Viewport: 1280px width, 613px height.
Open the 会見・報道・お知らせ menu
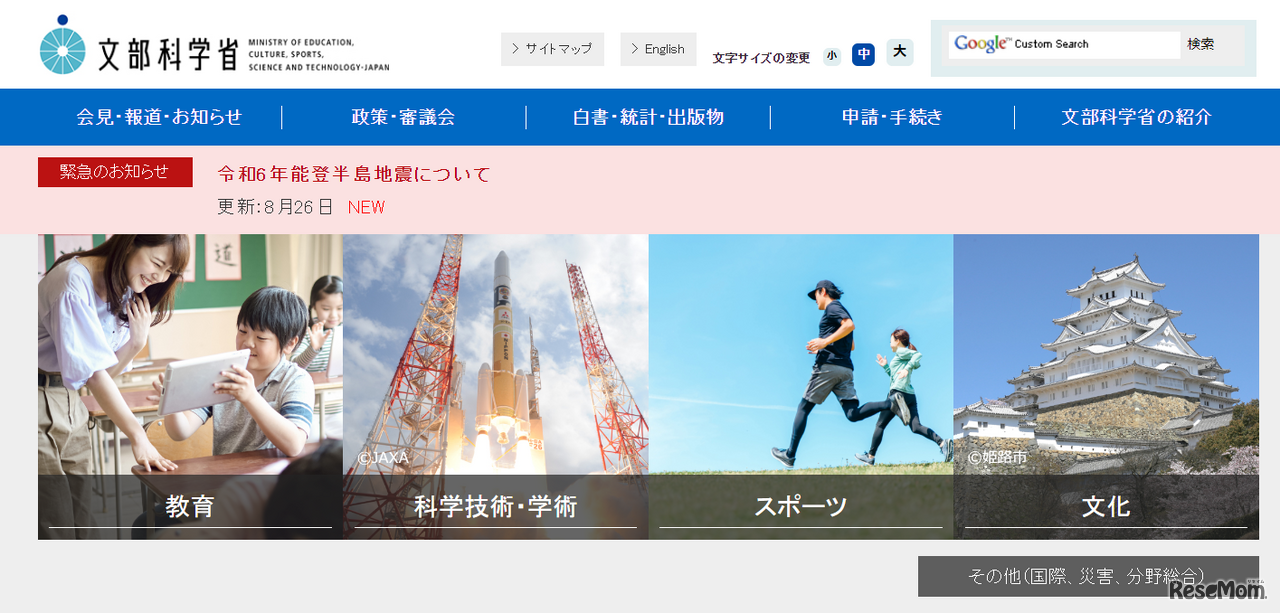point(160,117)
